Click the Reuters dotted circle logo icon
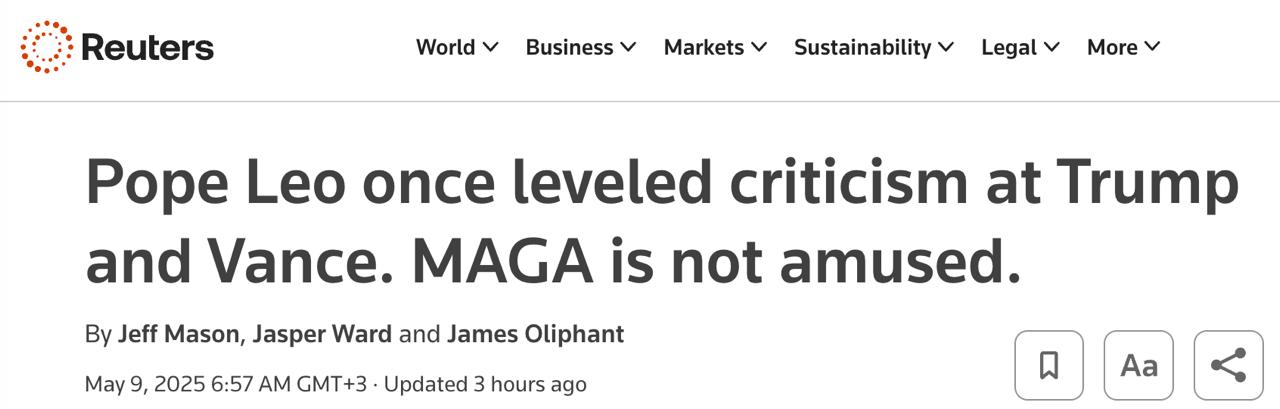Screen dimensions: 1280x409 47,47
